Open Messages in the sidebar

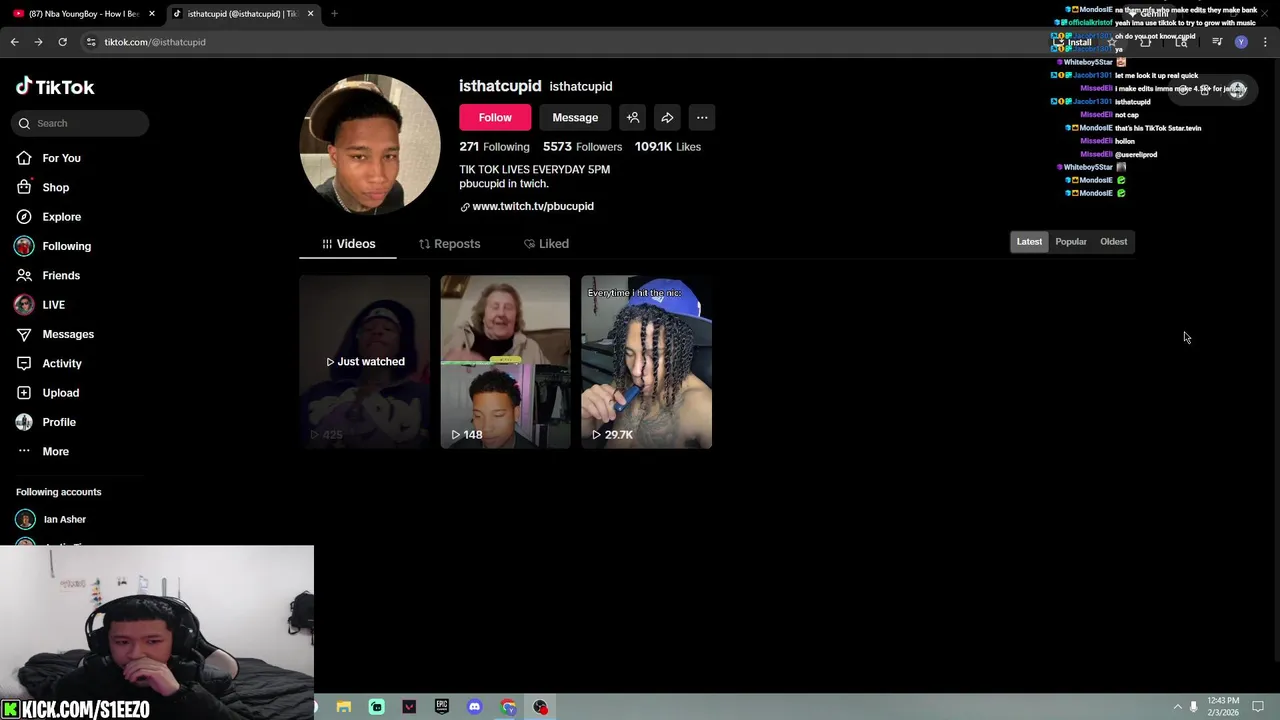tap(68, 334)
